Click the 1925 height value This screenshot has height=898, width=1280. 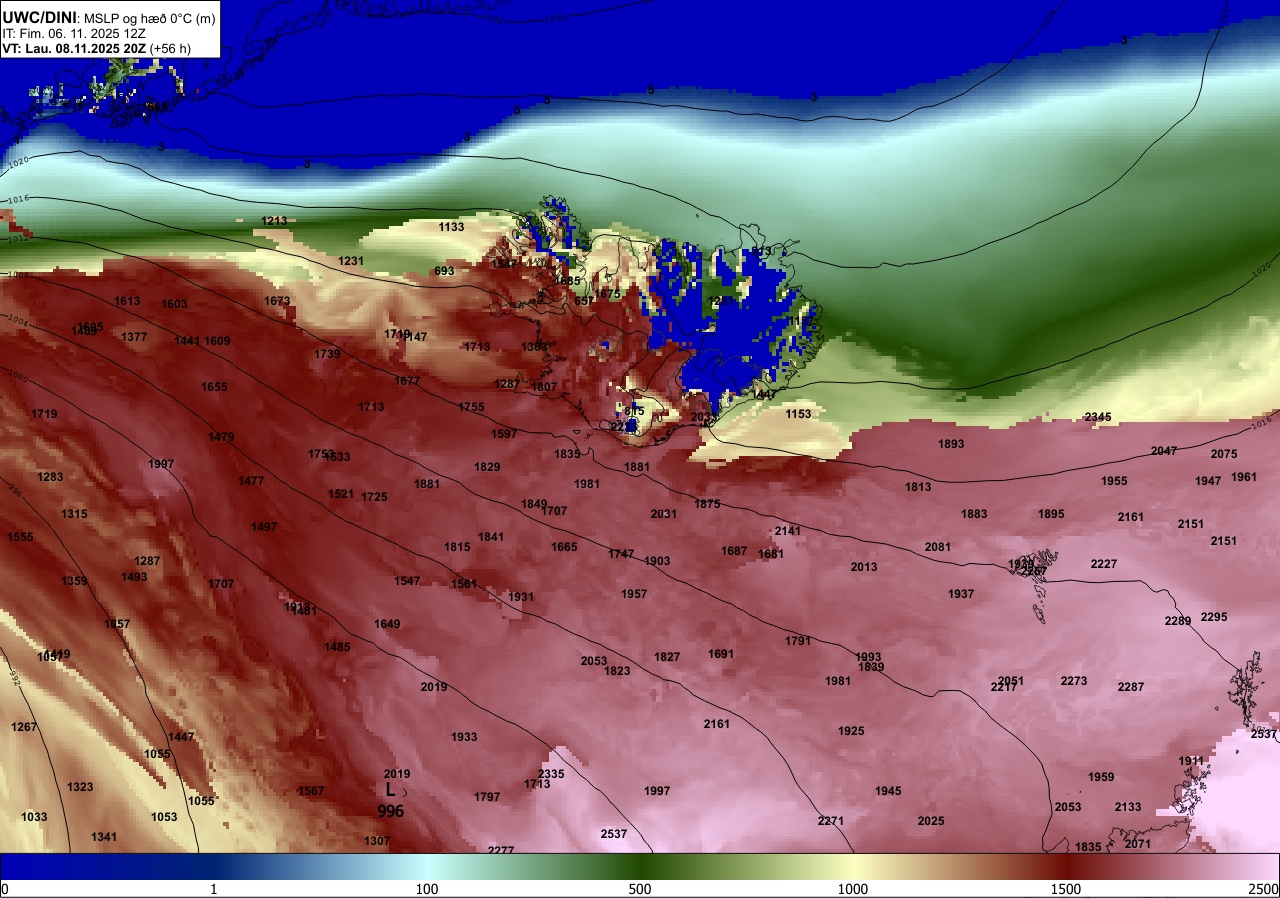pos(851,731)
